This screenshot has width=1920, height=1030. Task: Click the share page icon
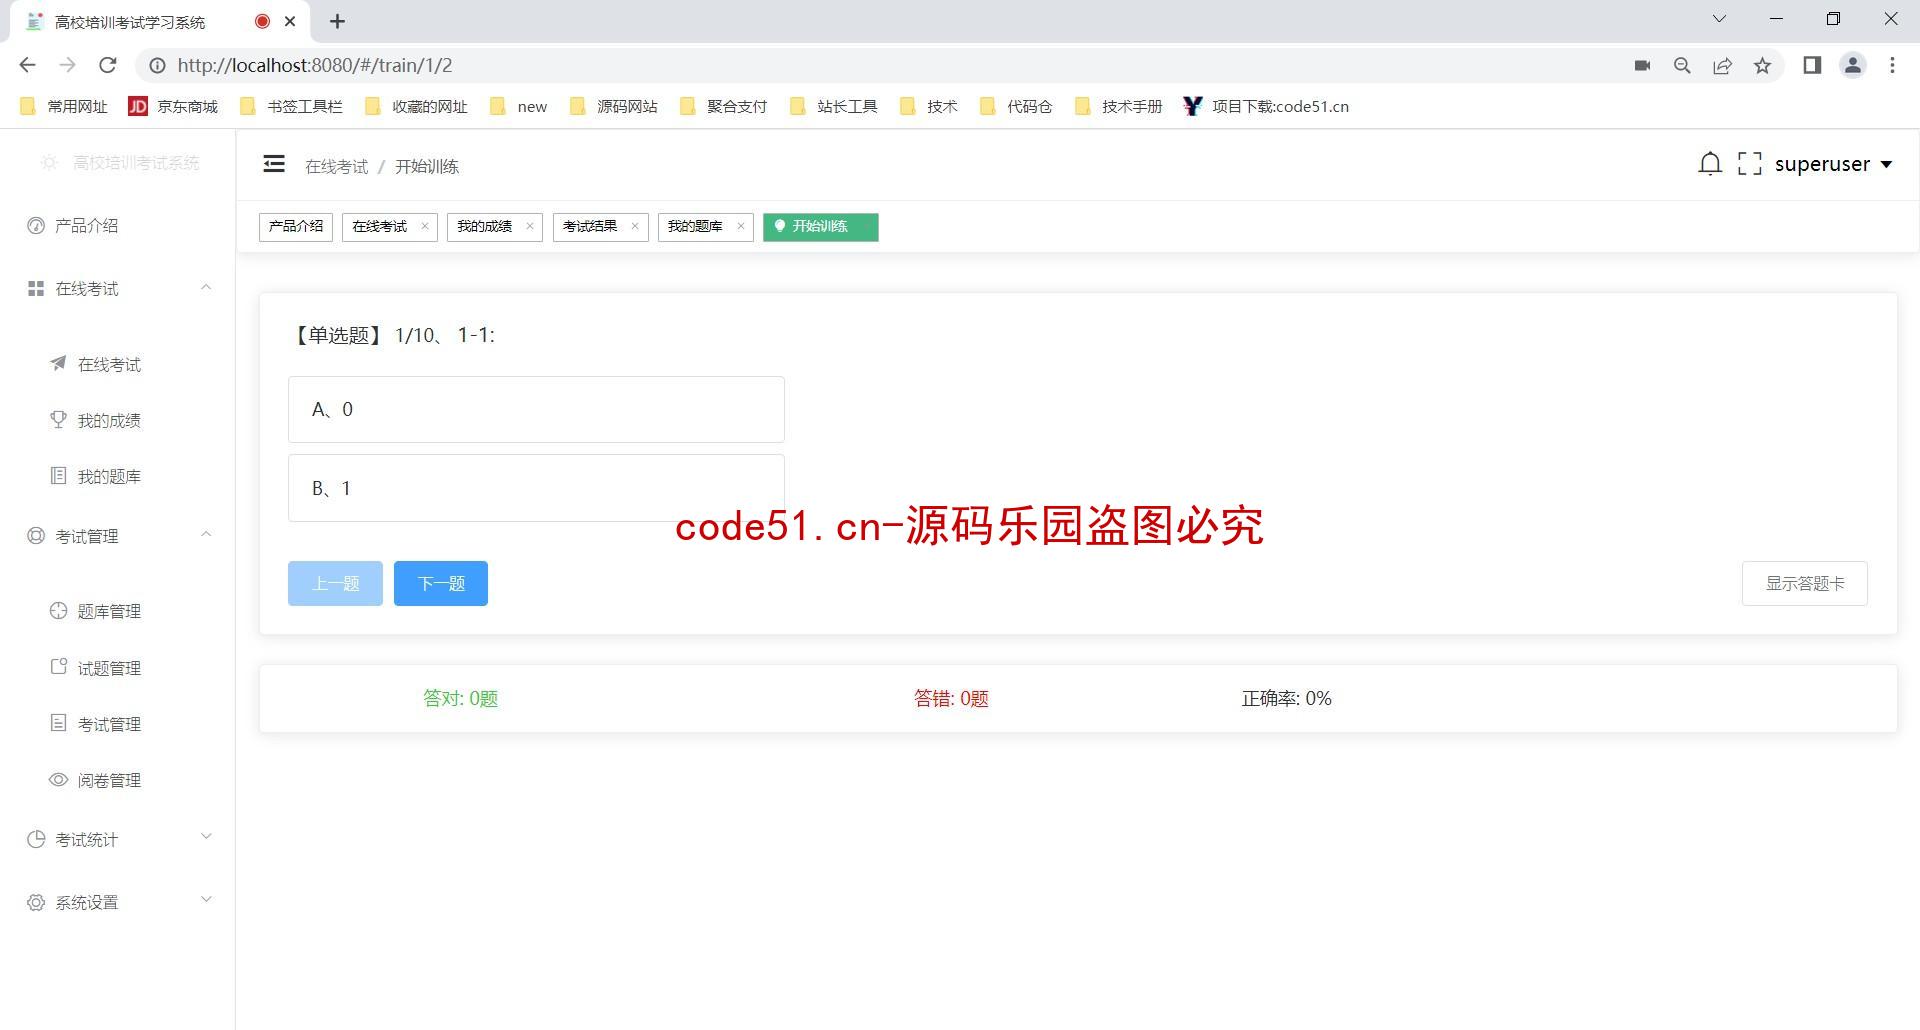tap(1722, 65)
